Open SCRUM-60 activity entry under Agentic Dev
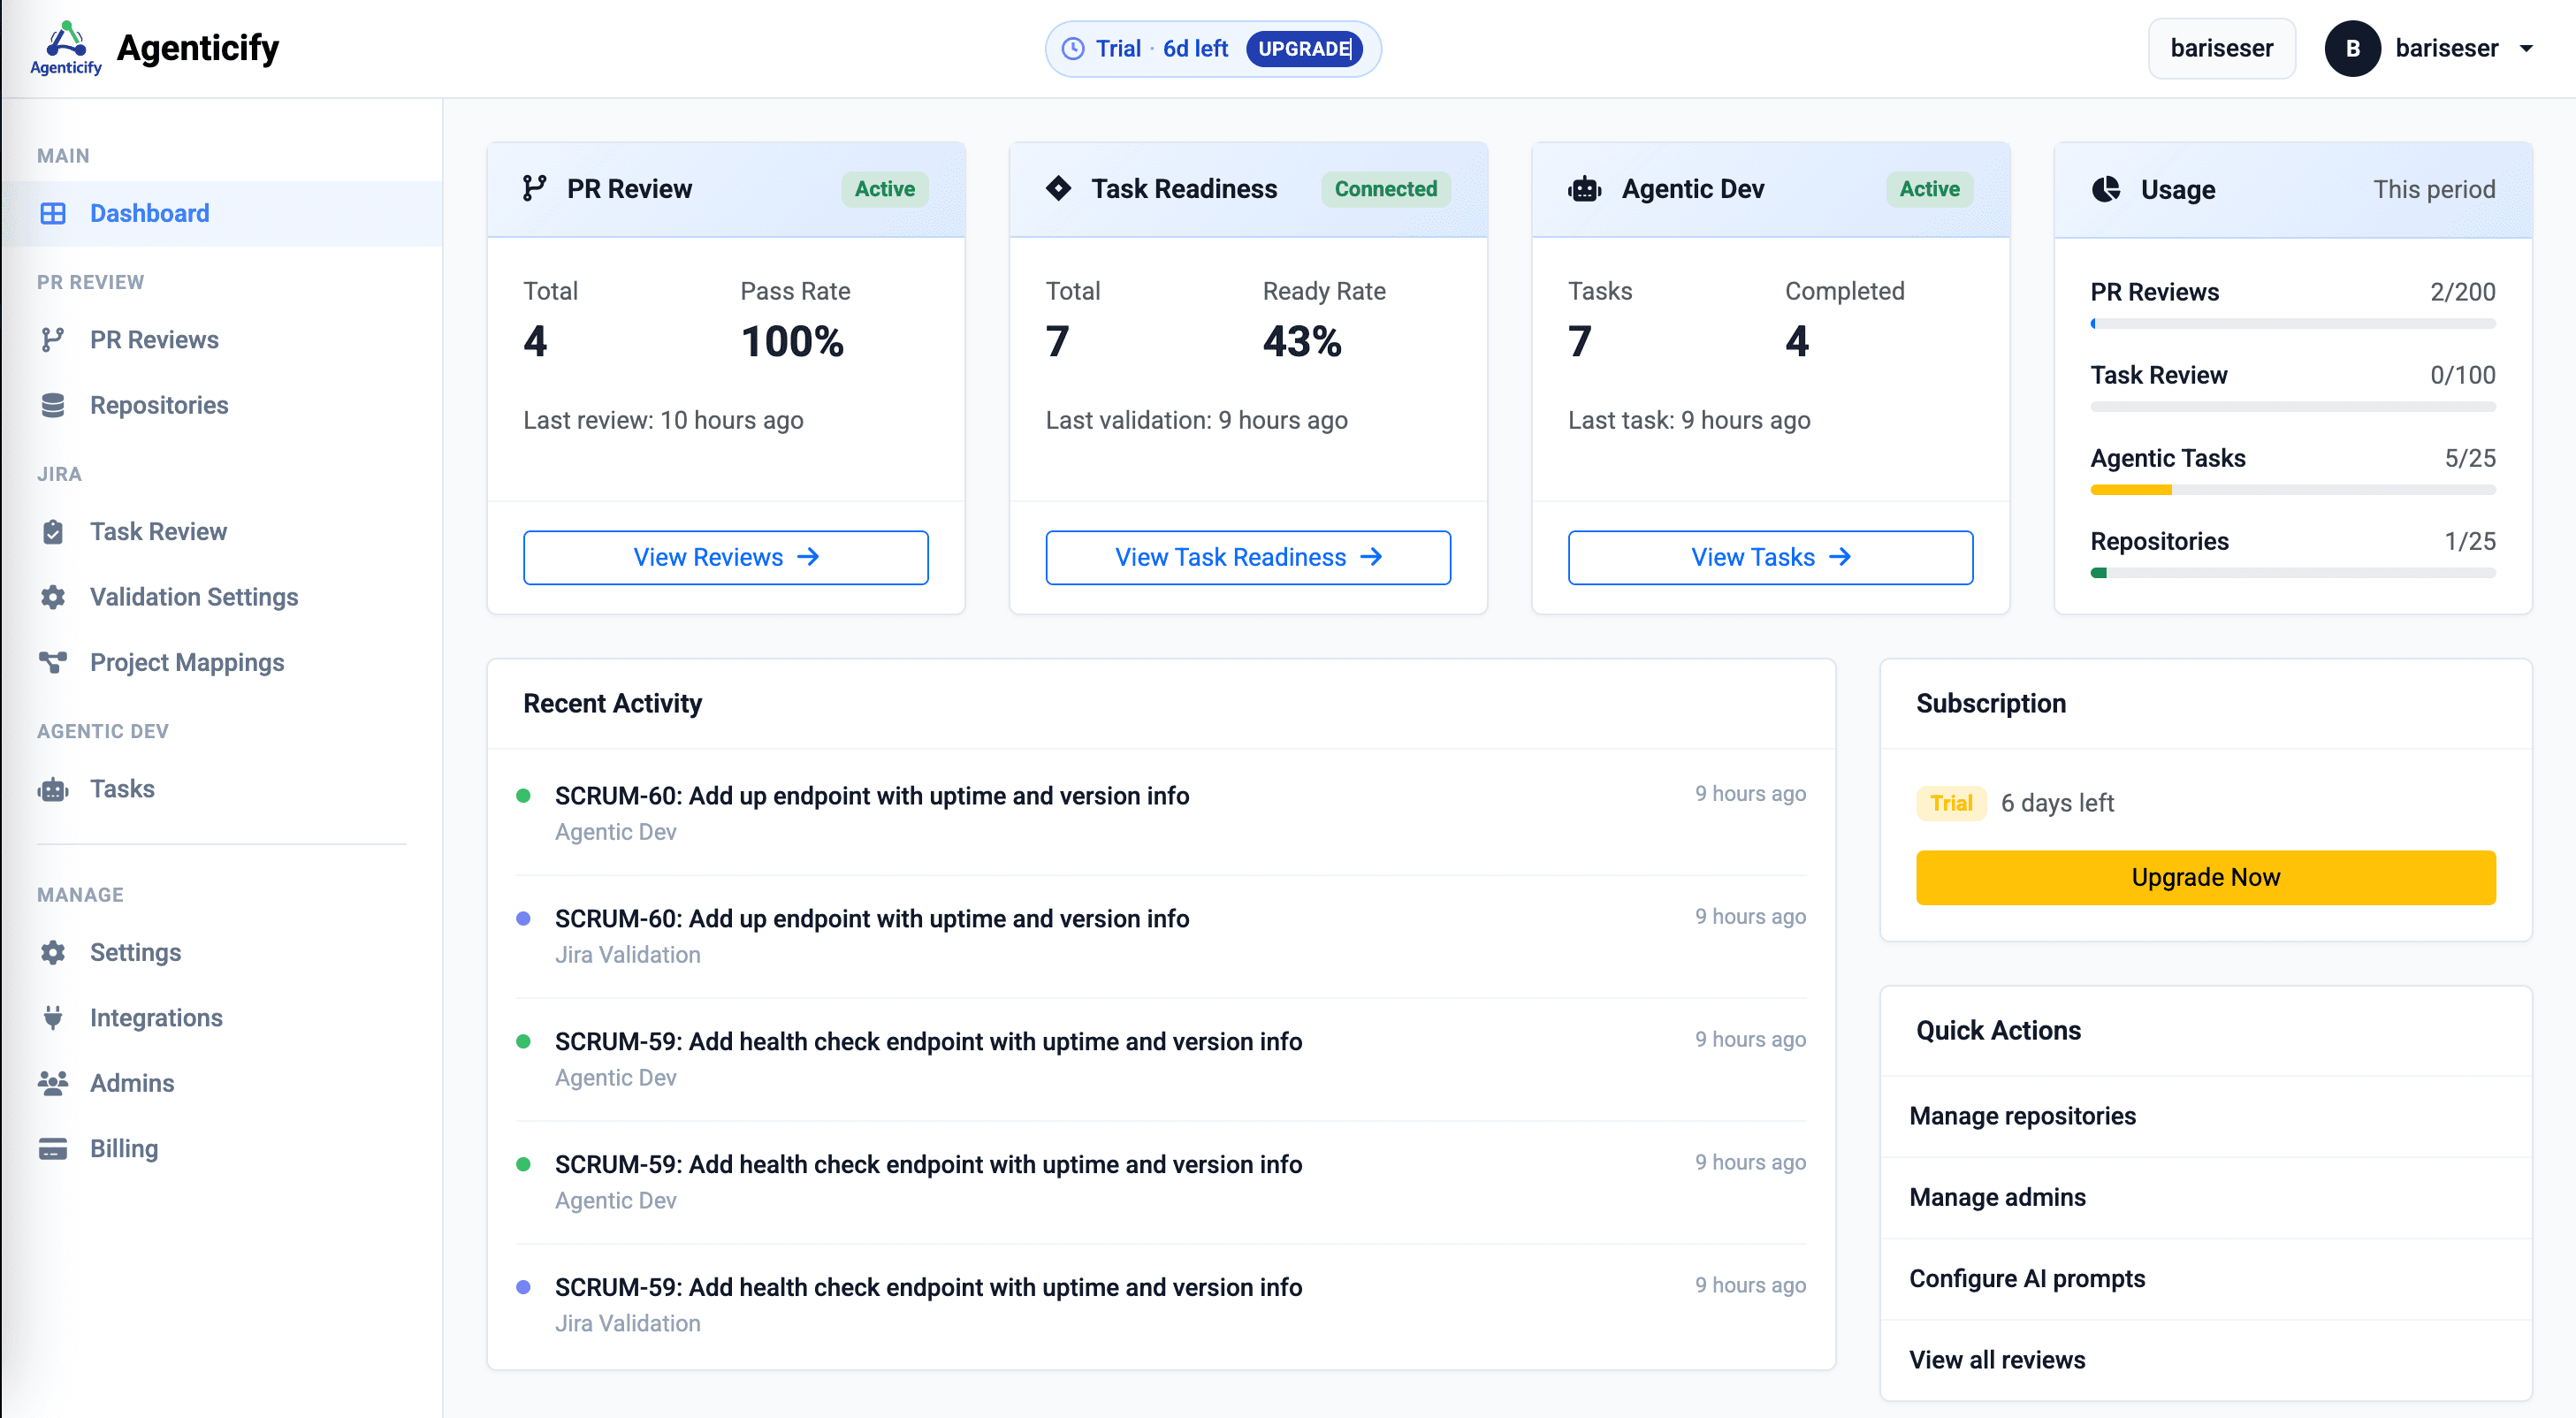This screenshot has width=2576, height=1418. pyautogui.click(x=872, y=795)
